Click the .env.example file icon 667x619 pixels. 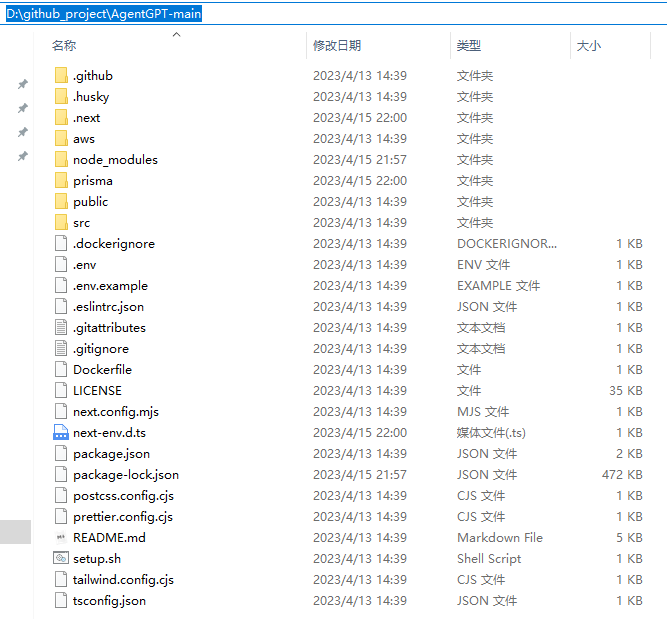click(x=61, y=285)
